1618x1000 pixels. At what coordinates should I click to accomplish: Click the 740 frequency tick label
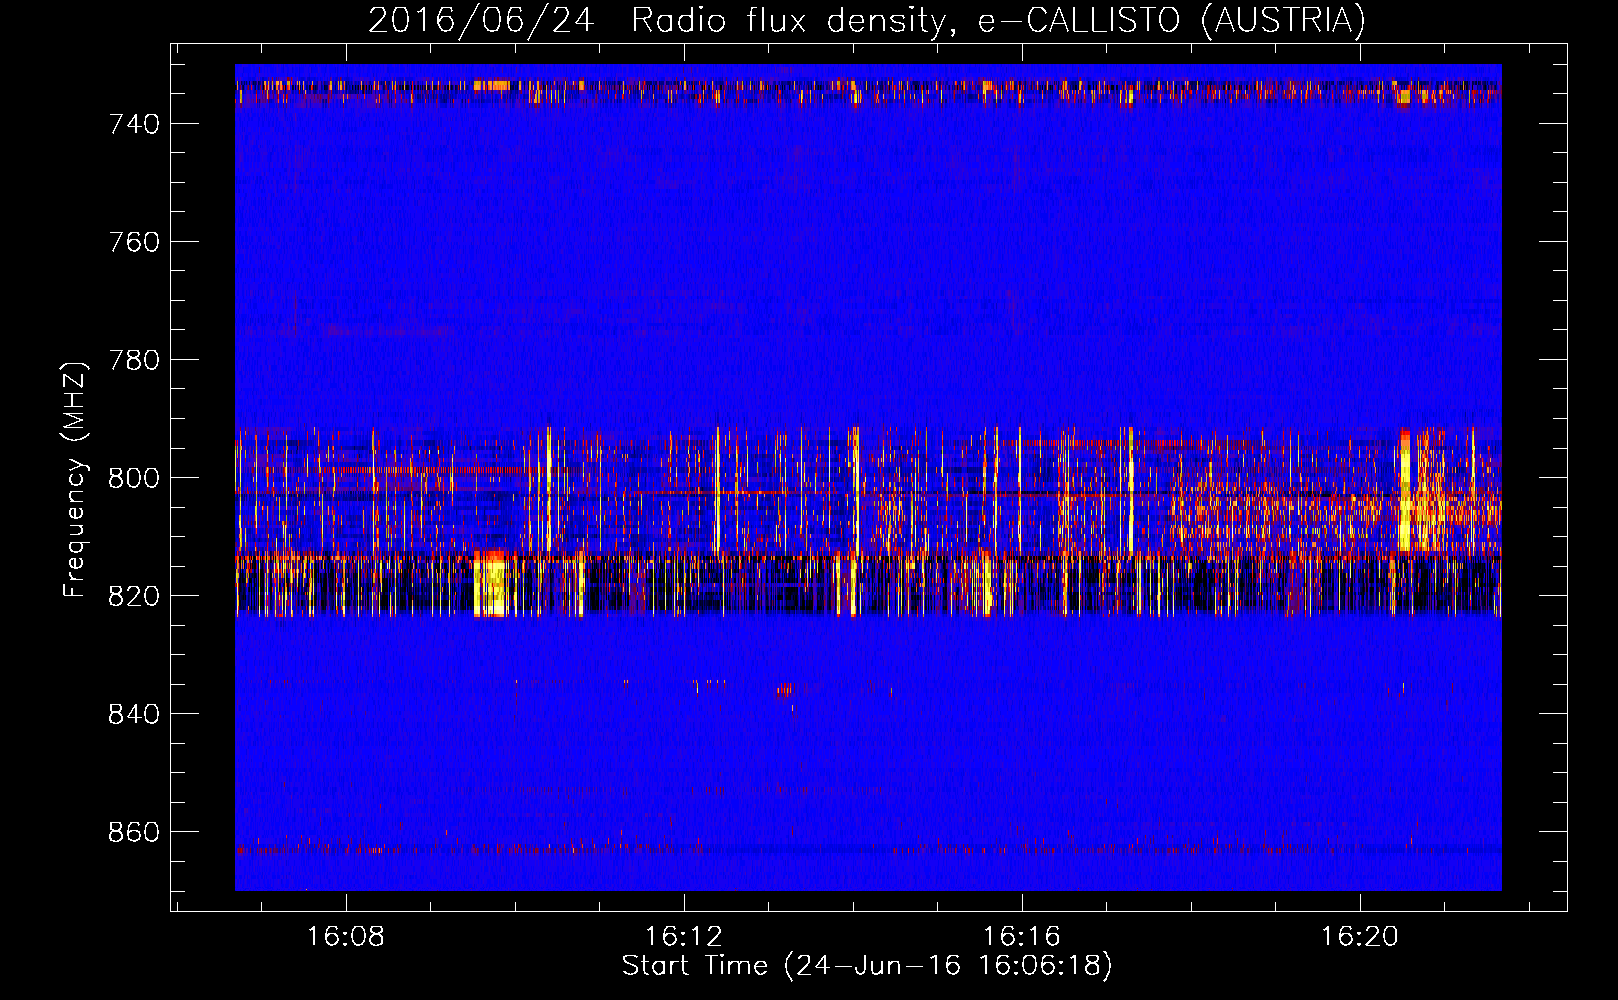(x=134, y=124)
